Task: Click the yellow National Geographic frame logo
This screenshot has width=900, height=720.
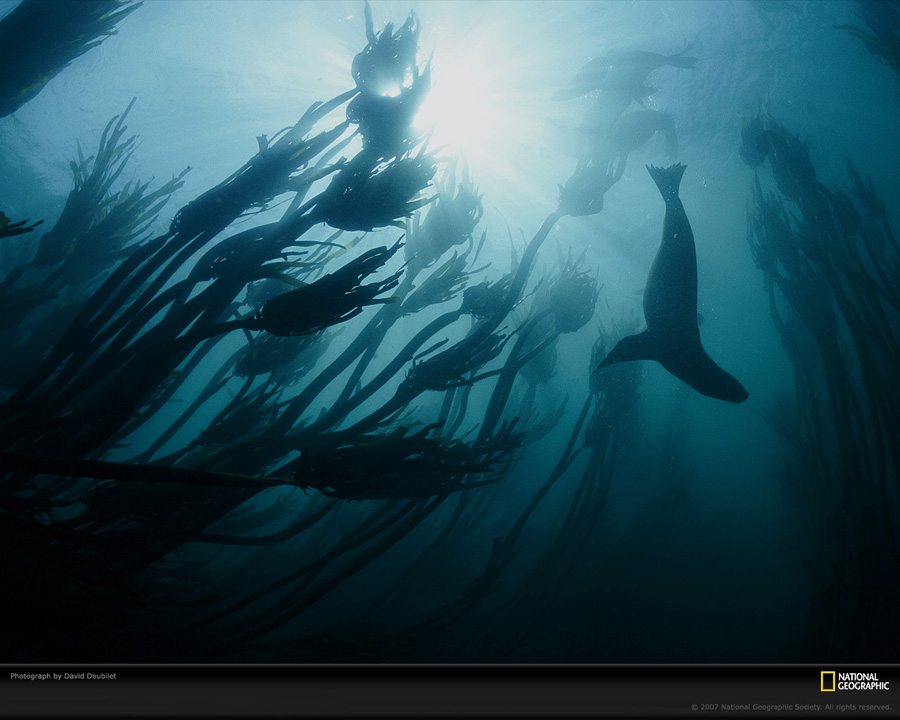Action: coord(827,681)
